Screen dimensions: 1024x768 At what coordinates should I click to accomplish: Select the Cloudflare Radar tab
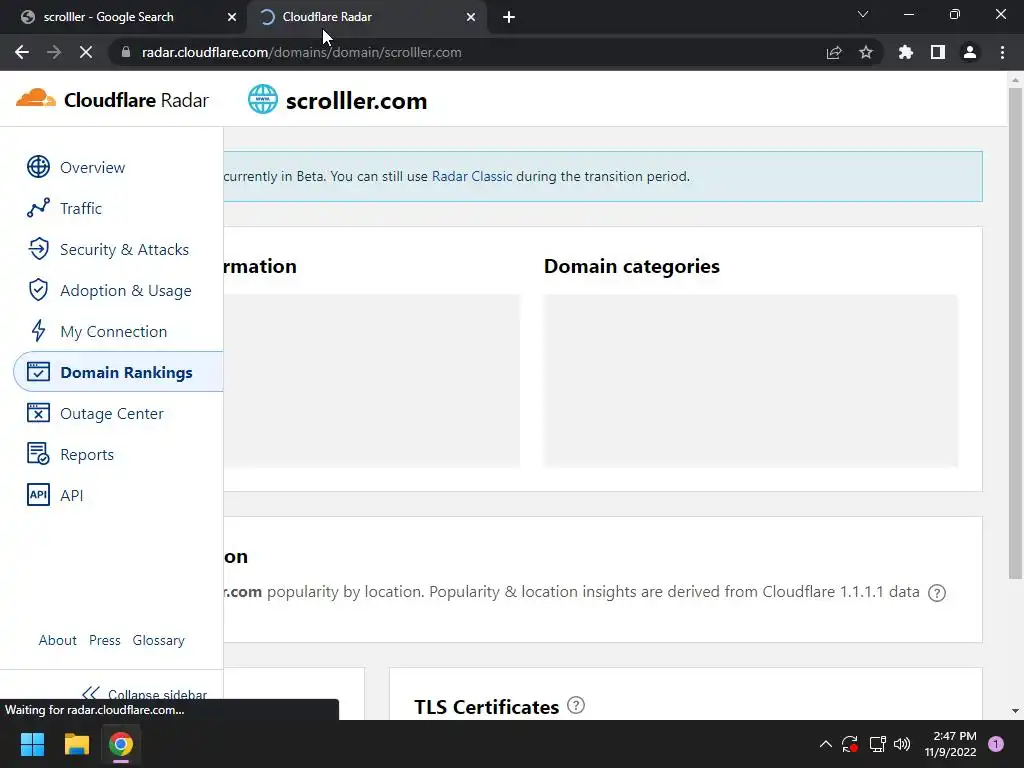366,17
